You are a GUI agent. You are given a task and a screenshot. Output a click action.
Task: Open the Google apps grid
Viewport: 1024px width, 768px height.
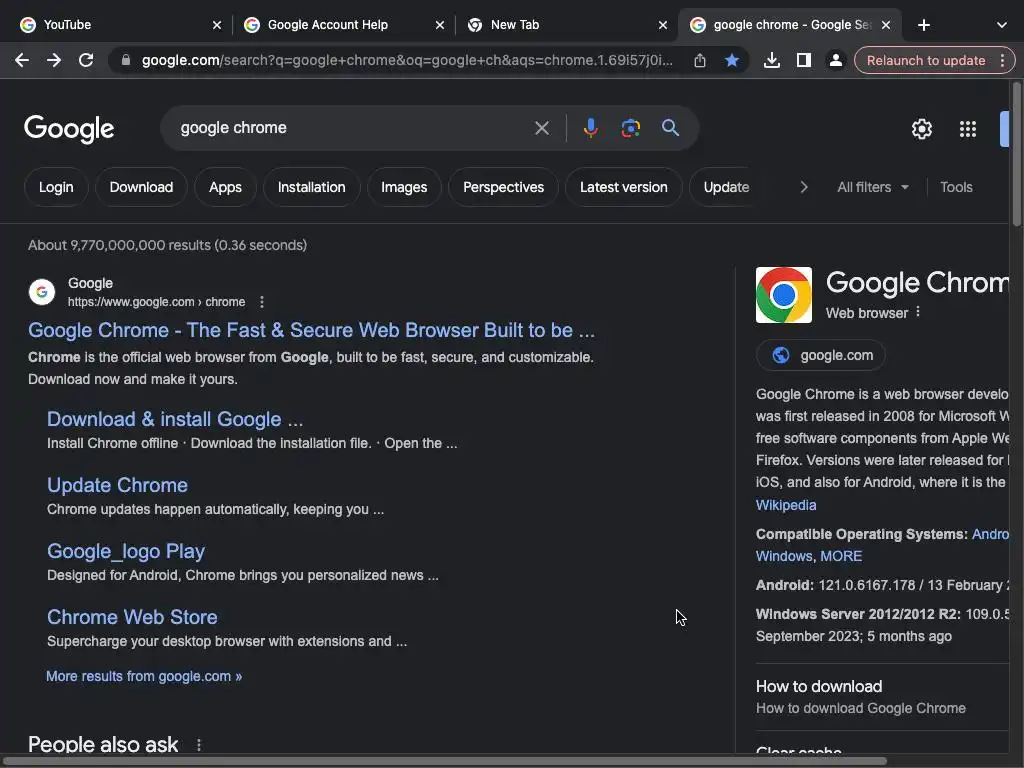point(968,129)
